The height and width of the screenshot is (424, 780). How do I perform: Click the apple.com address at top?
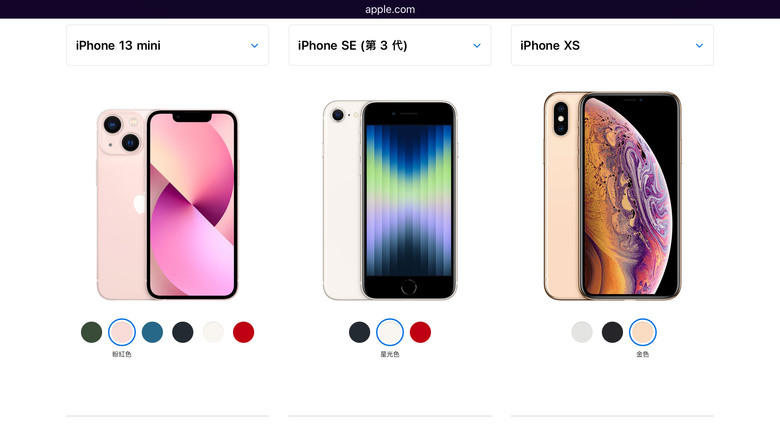pos(390,9)
